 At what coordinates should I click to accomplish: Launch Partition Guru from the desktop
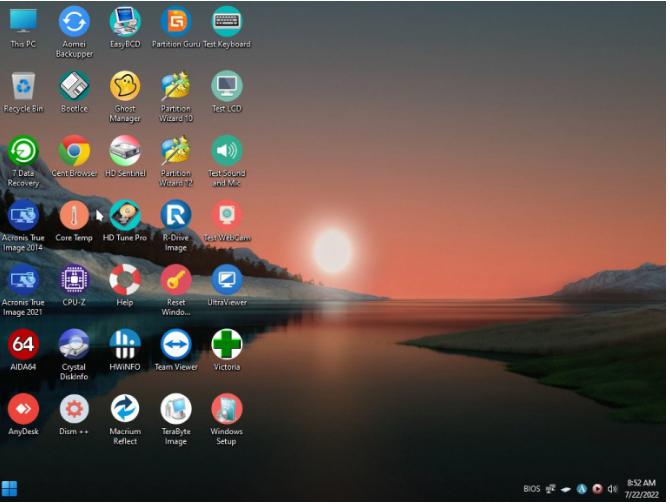[x=176, y=22]
